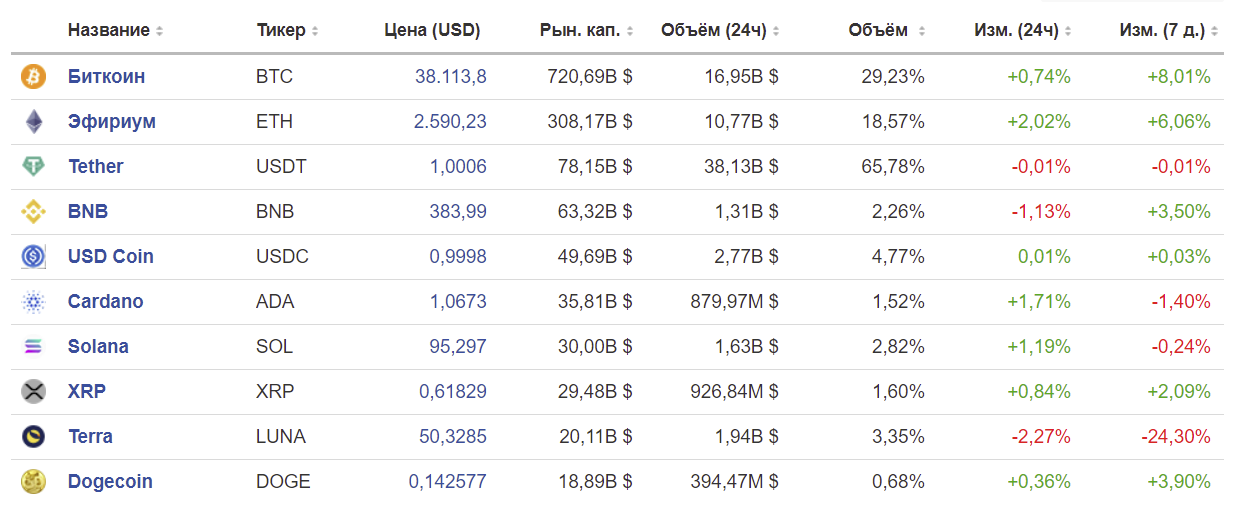Click the Цена (USD) column header
Screen dimensions: 1234x521
[x=432, y=30]
